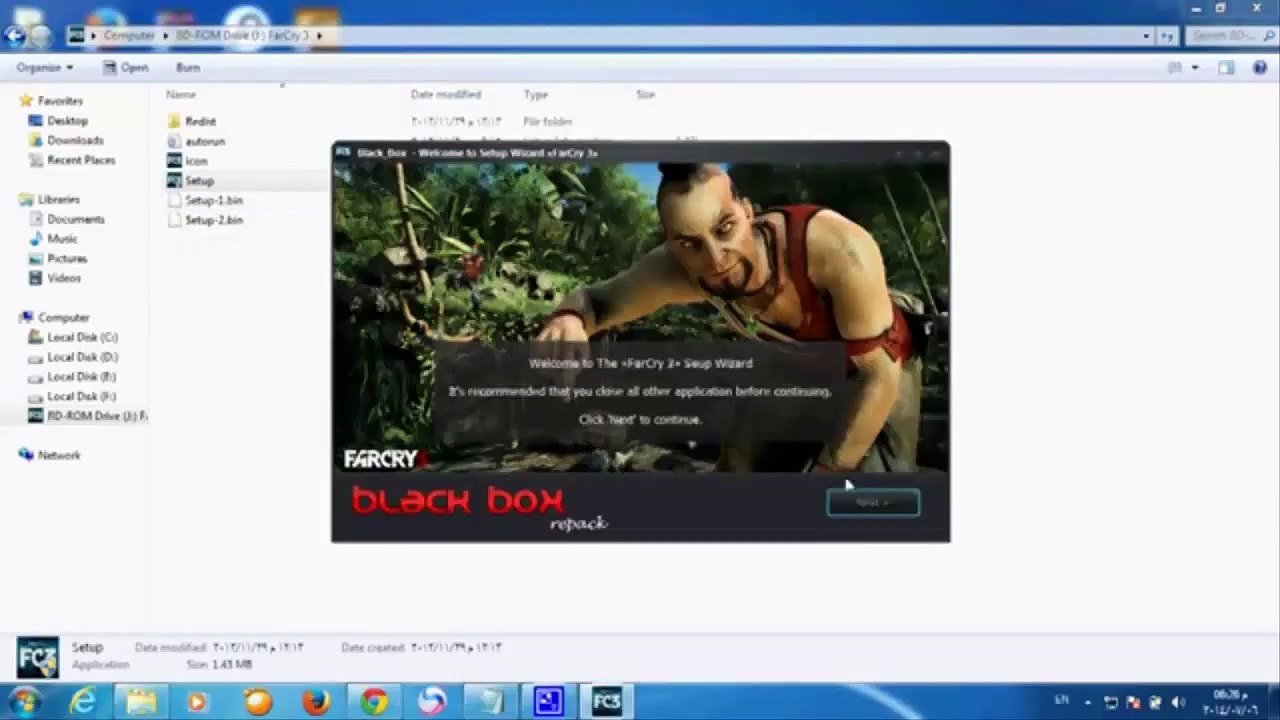Viewport: 1280px width, 720px height.
Task: Open Recent Places in the navigation pane
Action: (x=81, y=160)
